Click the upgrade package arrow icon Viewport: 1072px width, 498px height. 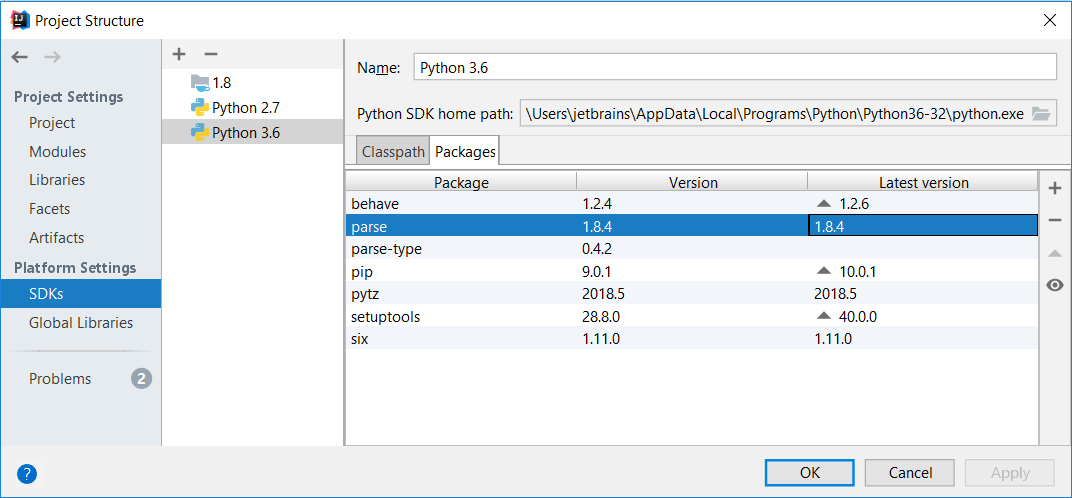[x=1054, y=253]
